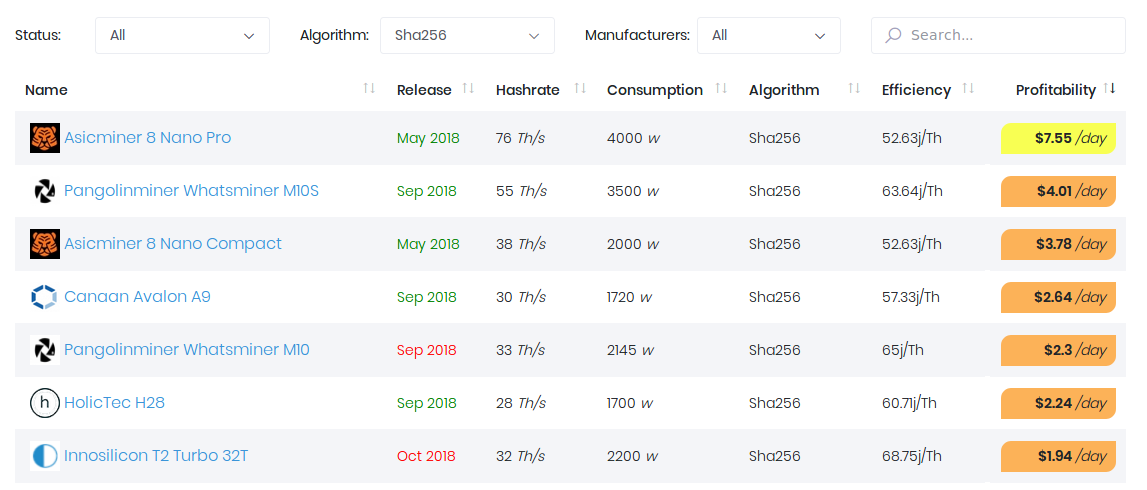Viewport: 1147px width, 490px height.
Task: Click the magnifier icon in the search box
Action: (x=893, y=35)
